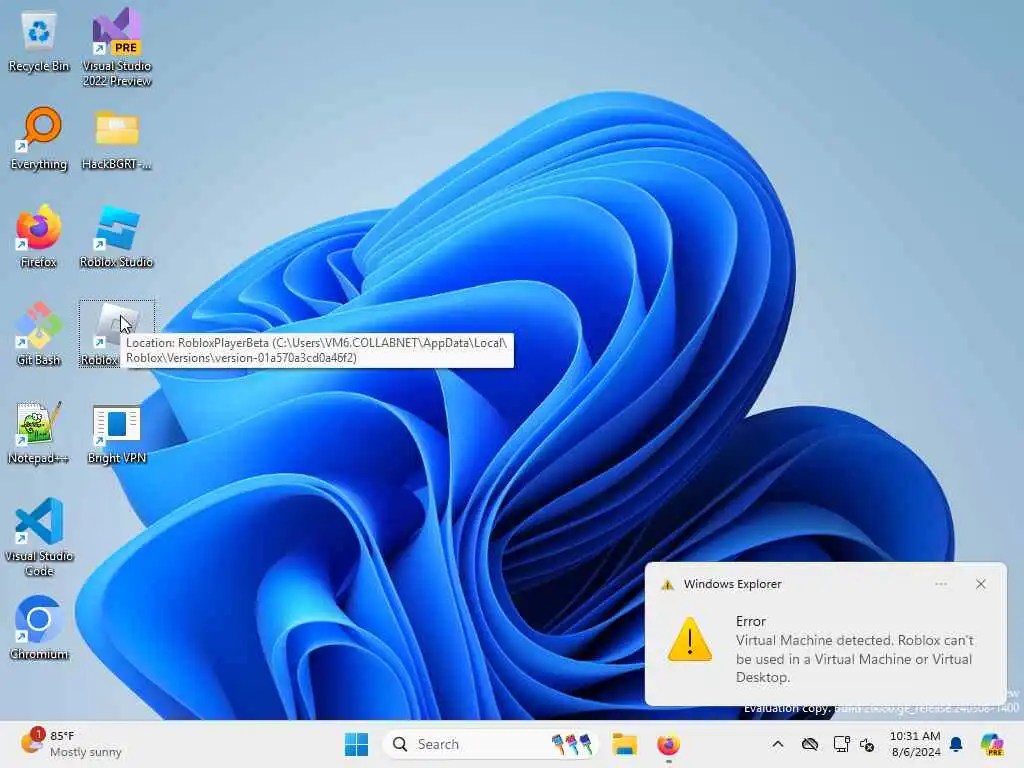Open the Chromium desktop shortcut

pyautogui.click(x=39, y=628)
